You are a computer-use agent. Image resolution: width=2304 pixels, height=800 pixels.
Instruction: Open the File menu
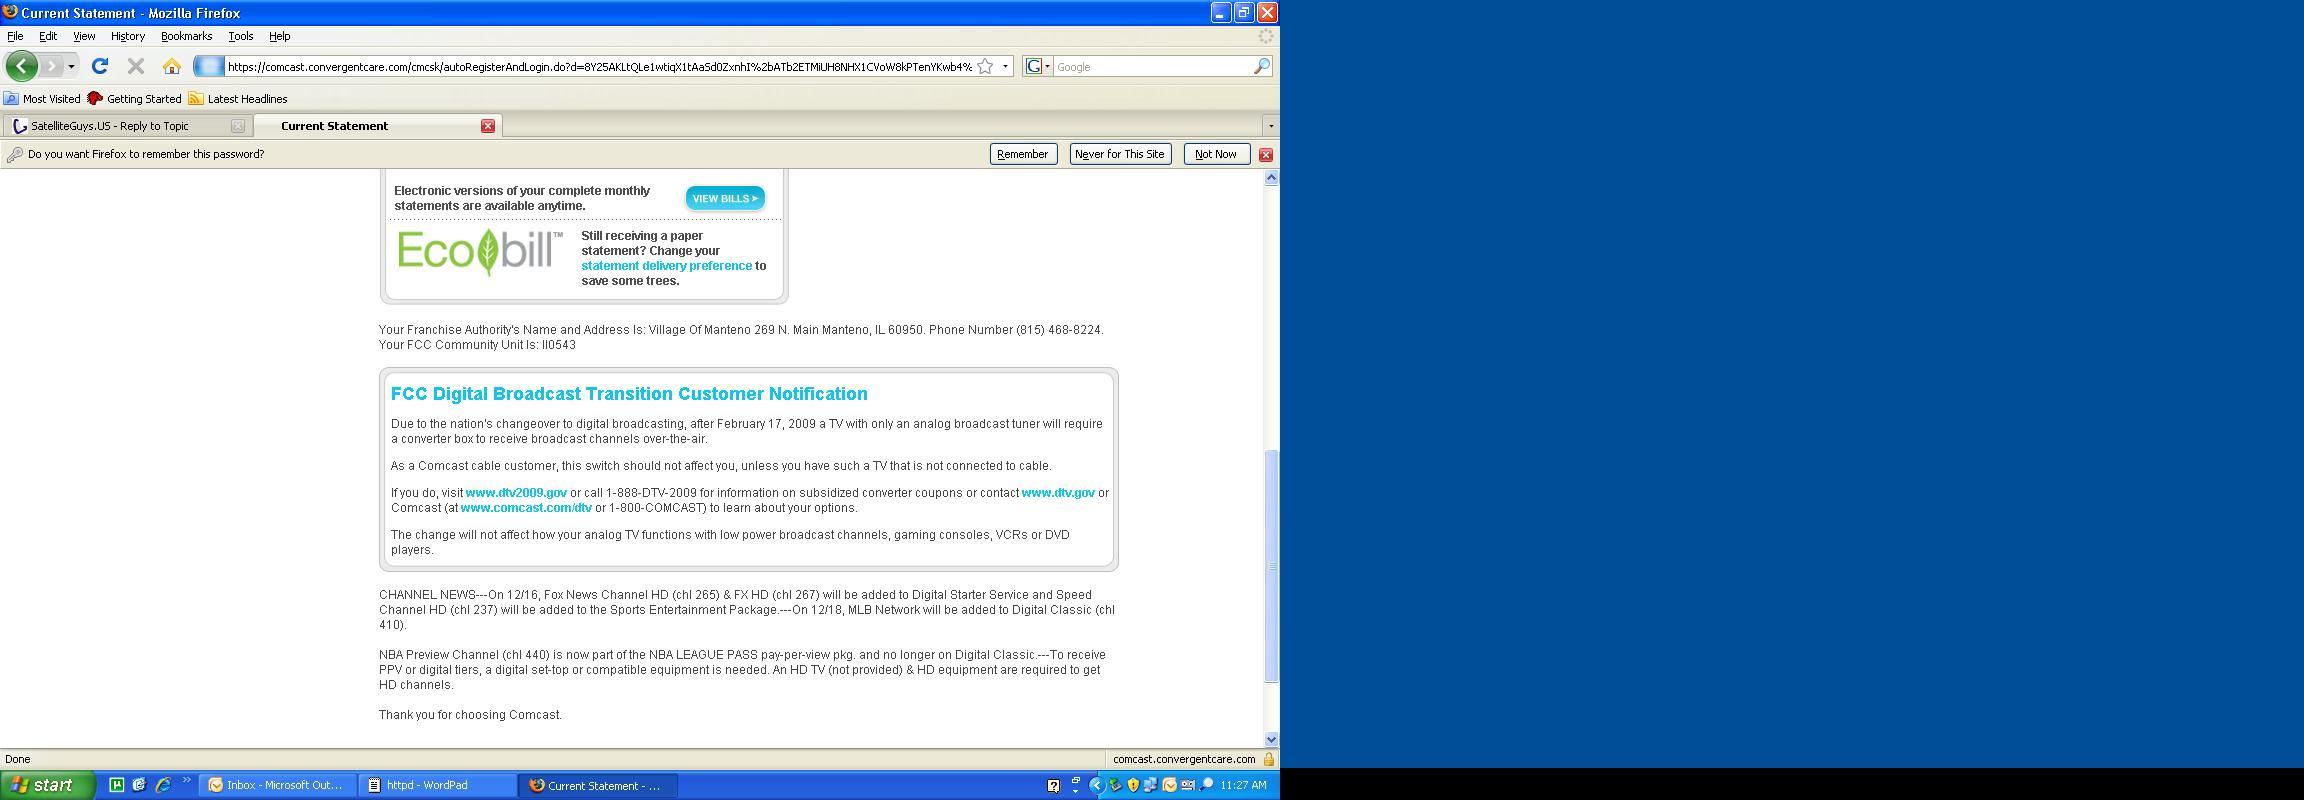click(x=15, y=36)
